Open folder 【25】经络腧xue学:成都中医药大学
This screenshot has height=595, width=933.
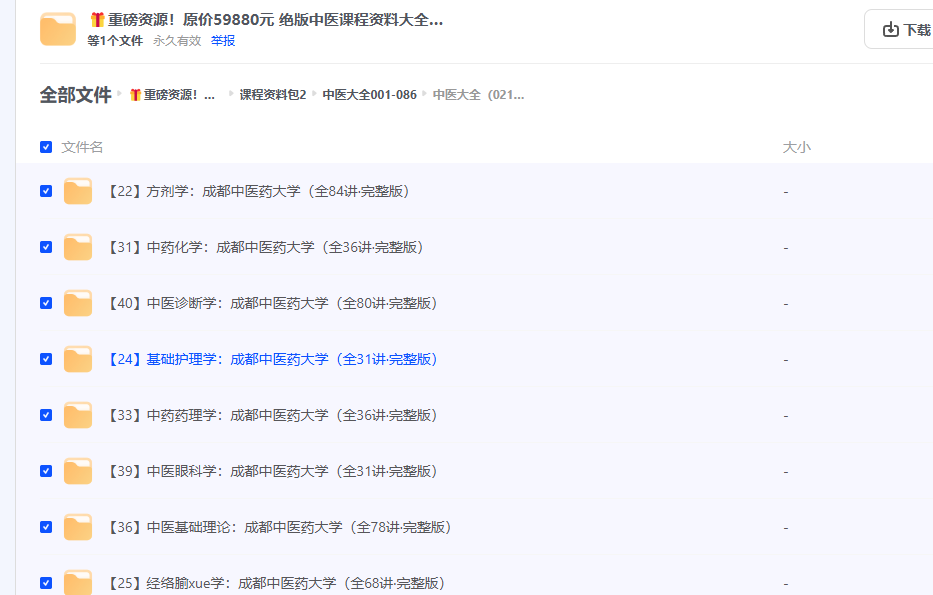click(275, 583)
